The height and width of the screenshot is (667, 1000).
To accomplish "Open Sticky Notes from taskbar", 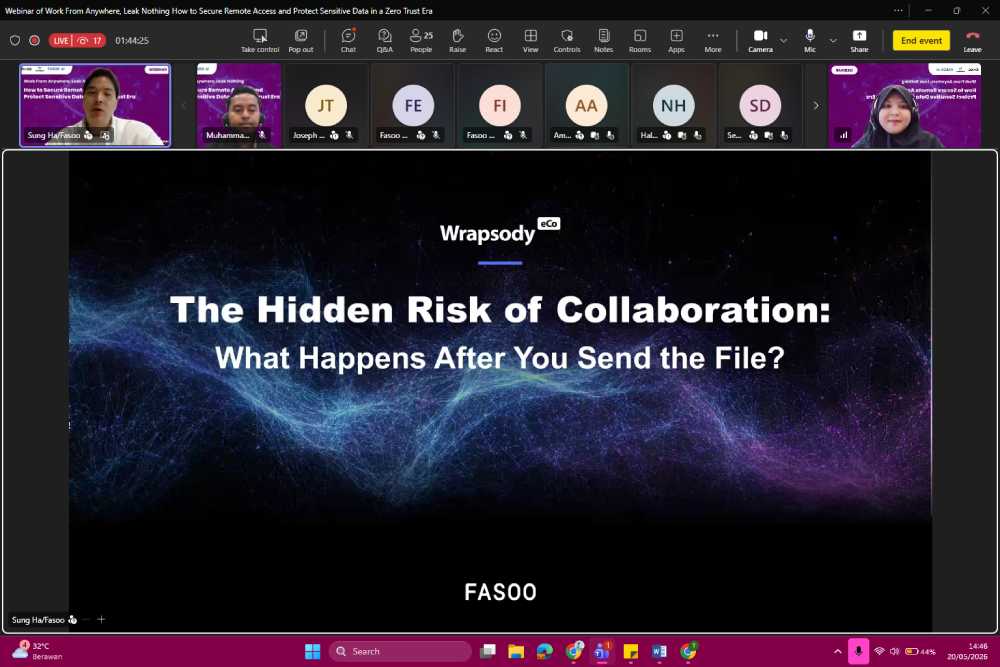I will [631, 651].
